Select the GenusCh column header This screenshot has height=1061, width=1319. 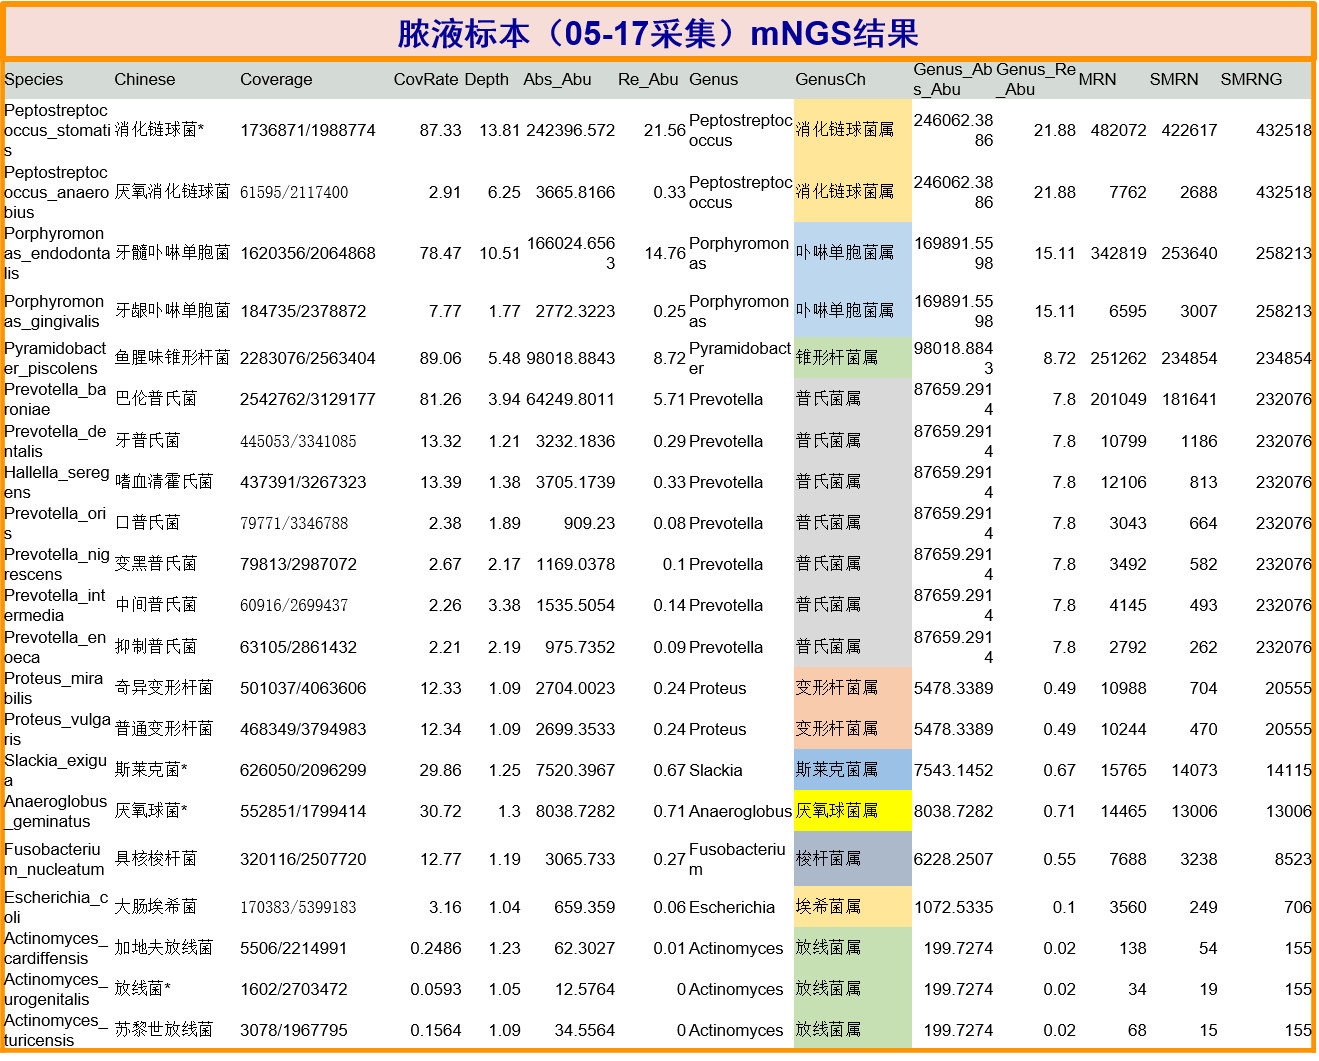(x=831, y=79)
